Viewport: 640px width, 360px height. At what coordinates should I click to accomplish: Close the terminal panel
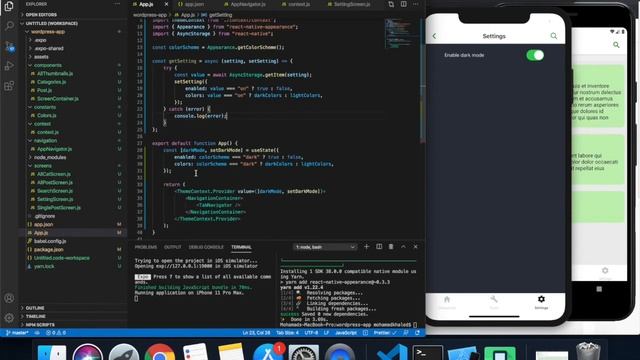pyautogui.click(x=416, y=247)
